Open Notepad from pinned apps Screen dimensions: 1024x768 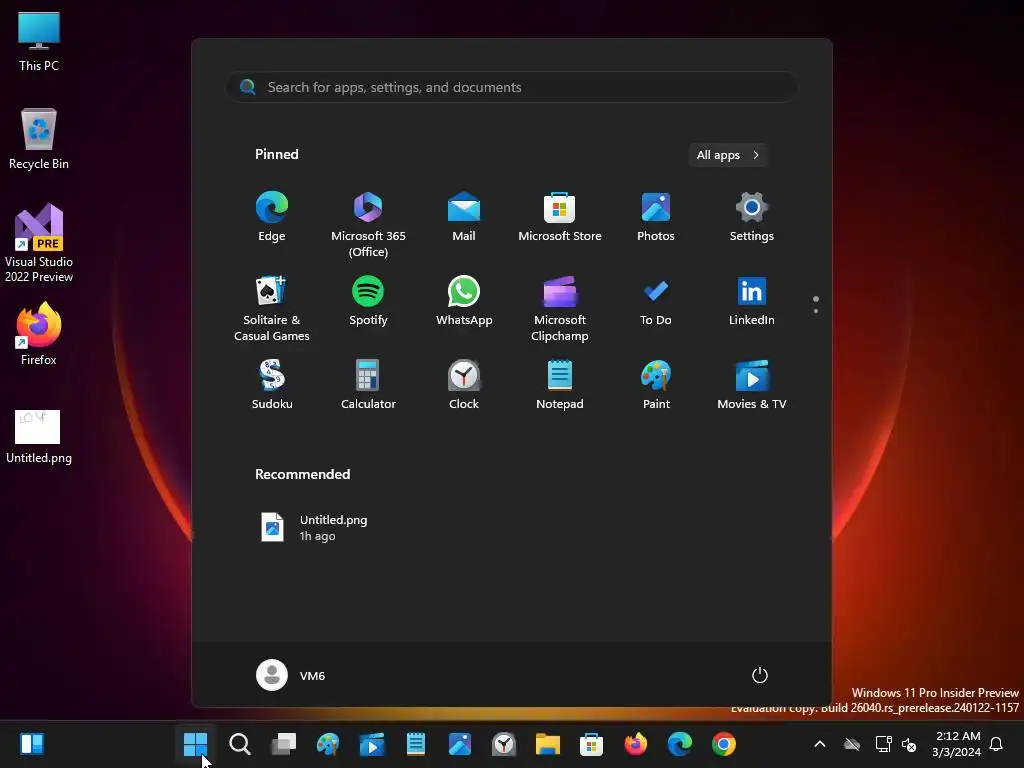[x=560, y=385]
